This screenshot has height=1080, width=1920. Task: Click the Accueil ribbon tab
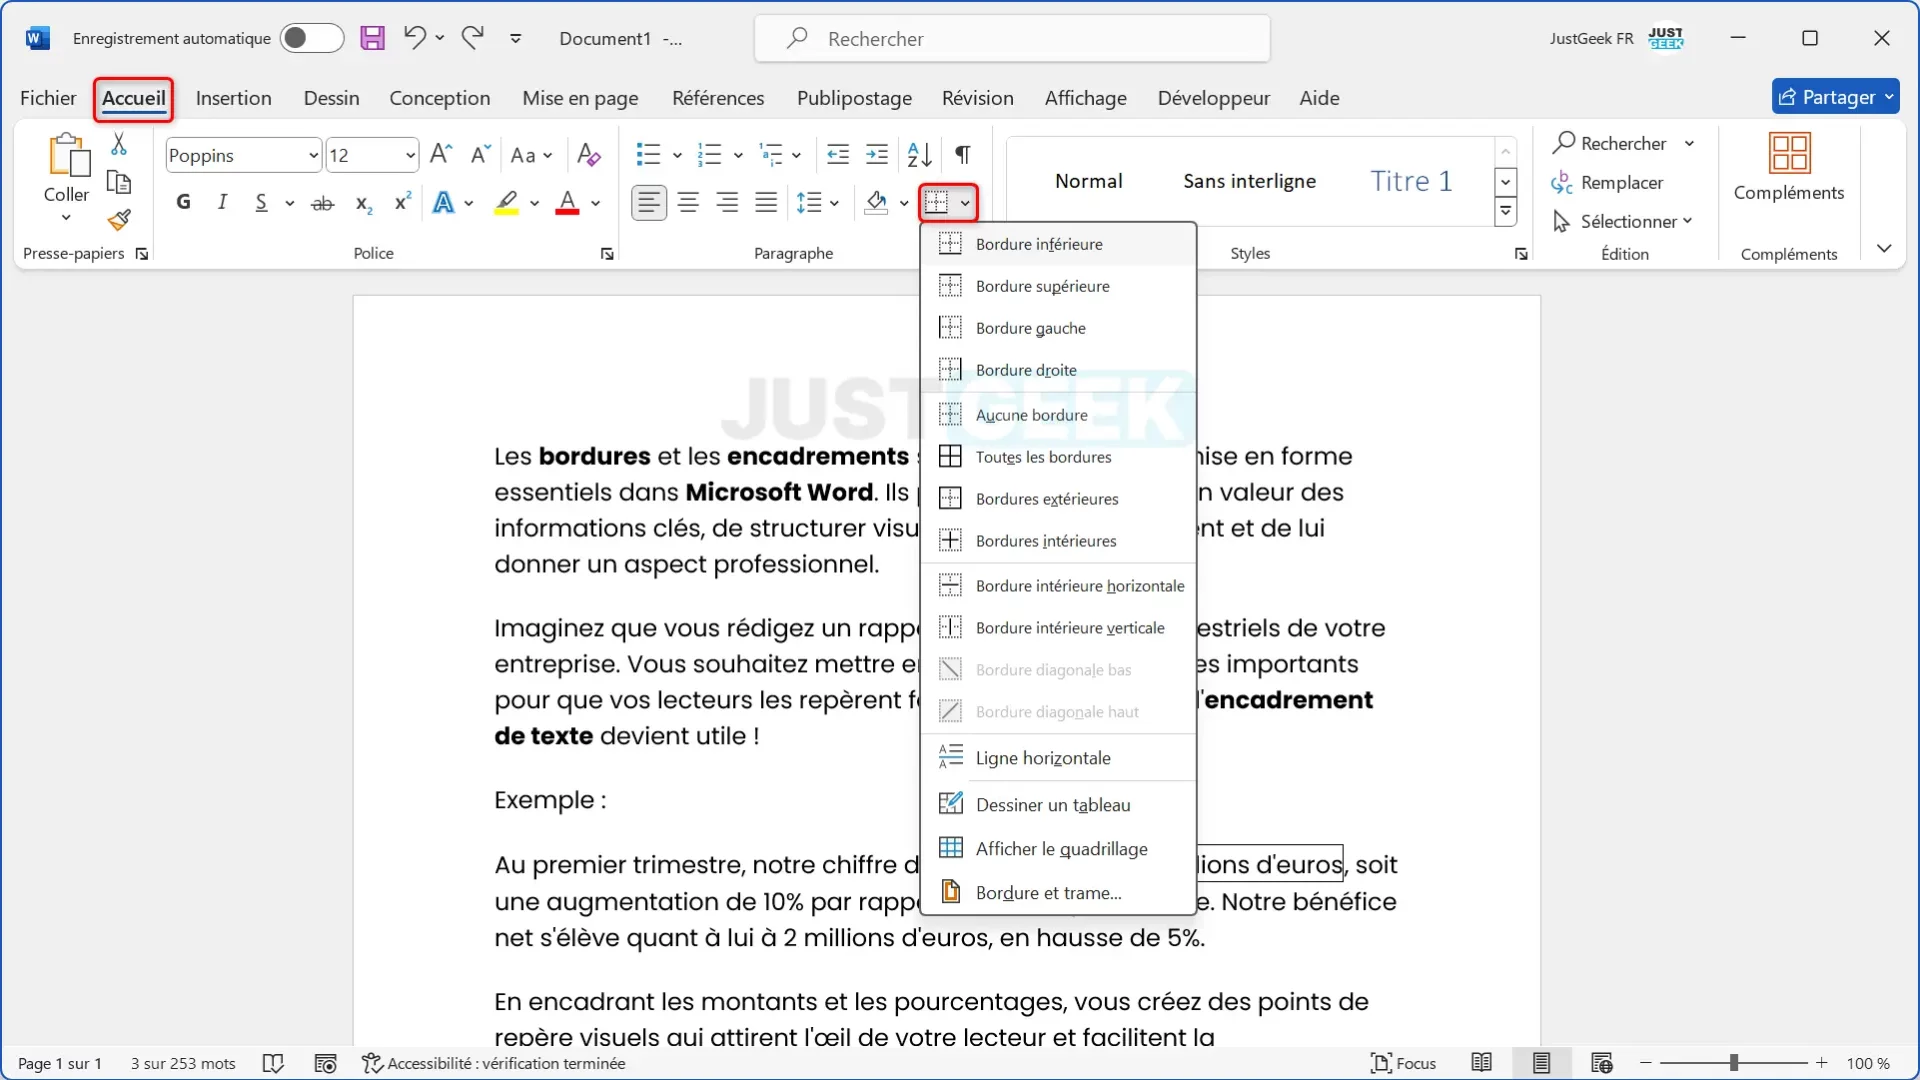pos(133,98)
